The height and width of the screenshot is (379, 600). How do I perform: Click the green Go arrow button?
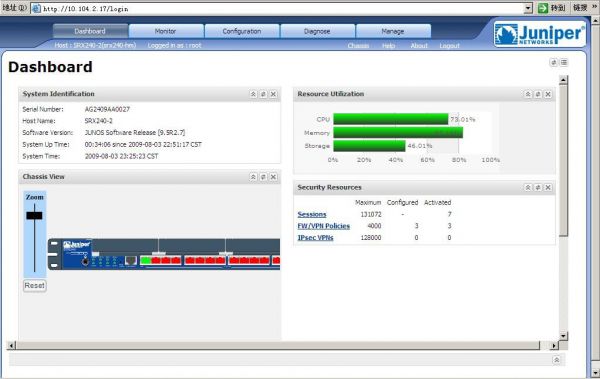tap(543, 8)
